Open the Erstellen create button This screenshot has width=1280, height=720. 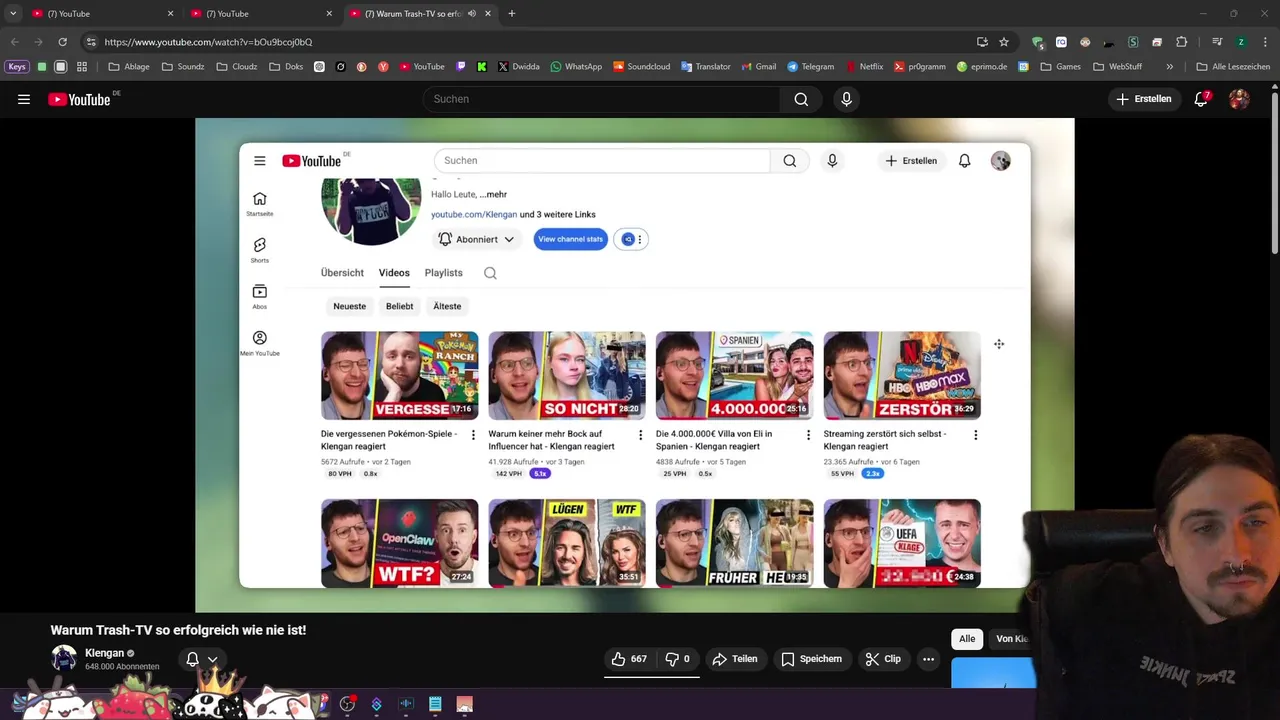pyautogui.click(x=1144, y=99)
